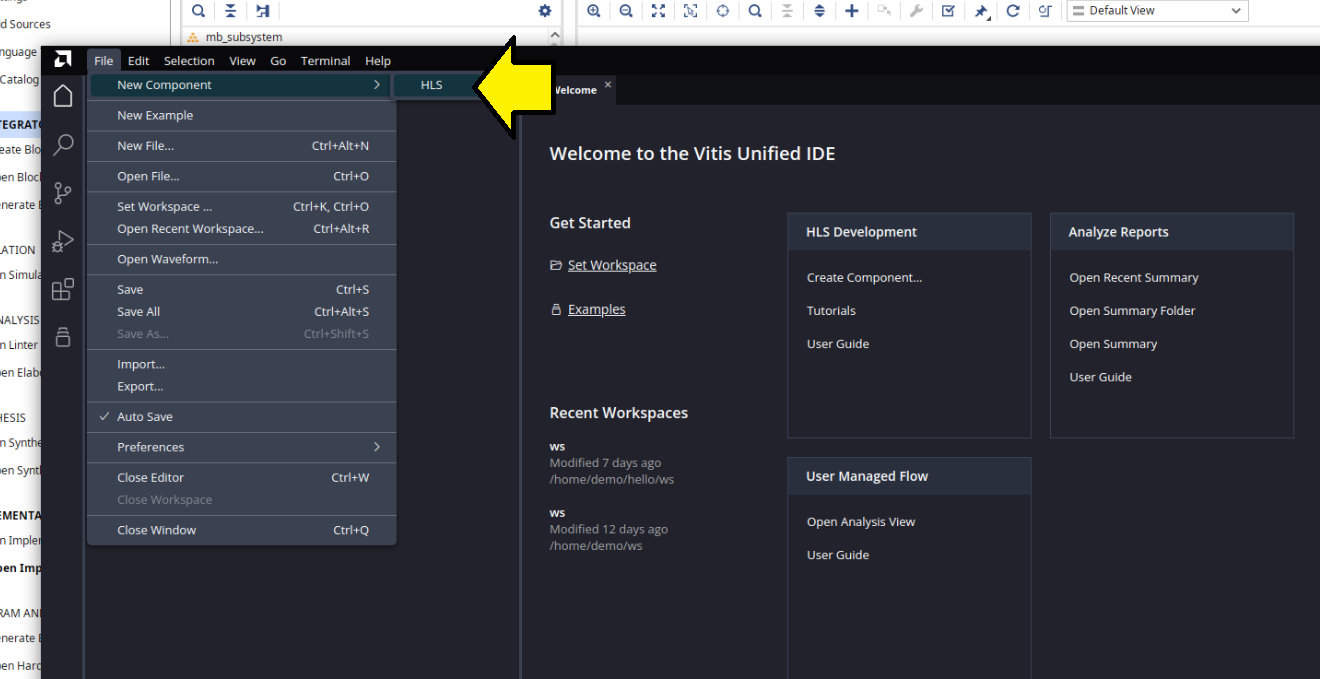
Task: Click the add plus icon in toolbar
Action: point(852,11)
